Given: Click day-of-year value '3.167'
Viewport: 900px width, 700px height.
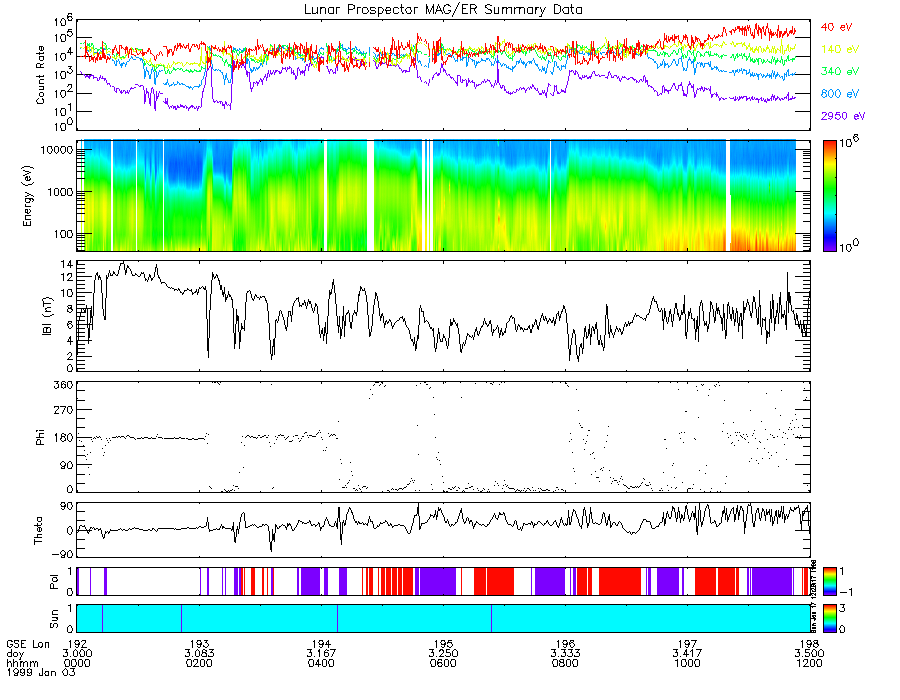Looking at the screenshot, I should [321, 654].
